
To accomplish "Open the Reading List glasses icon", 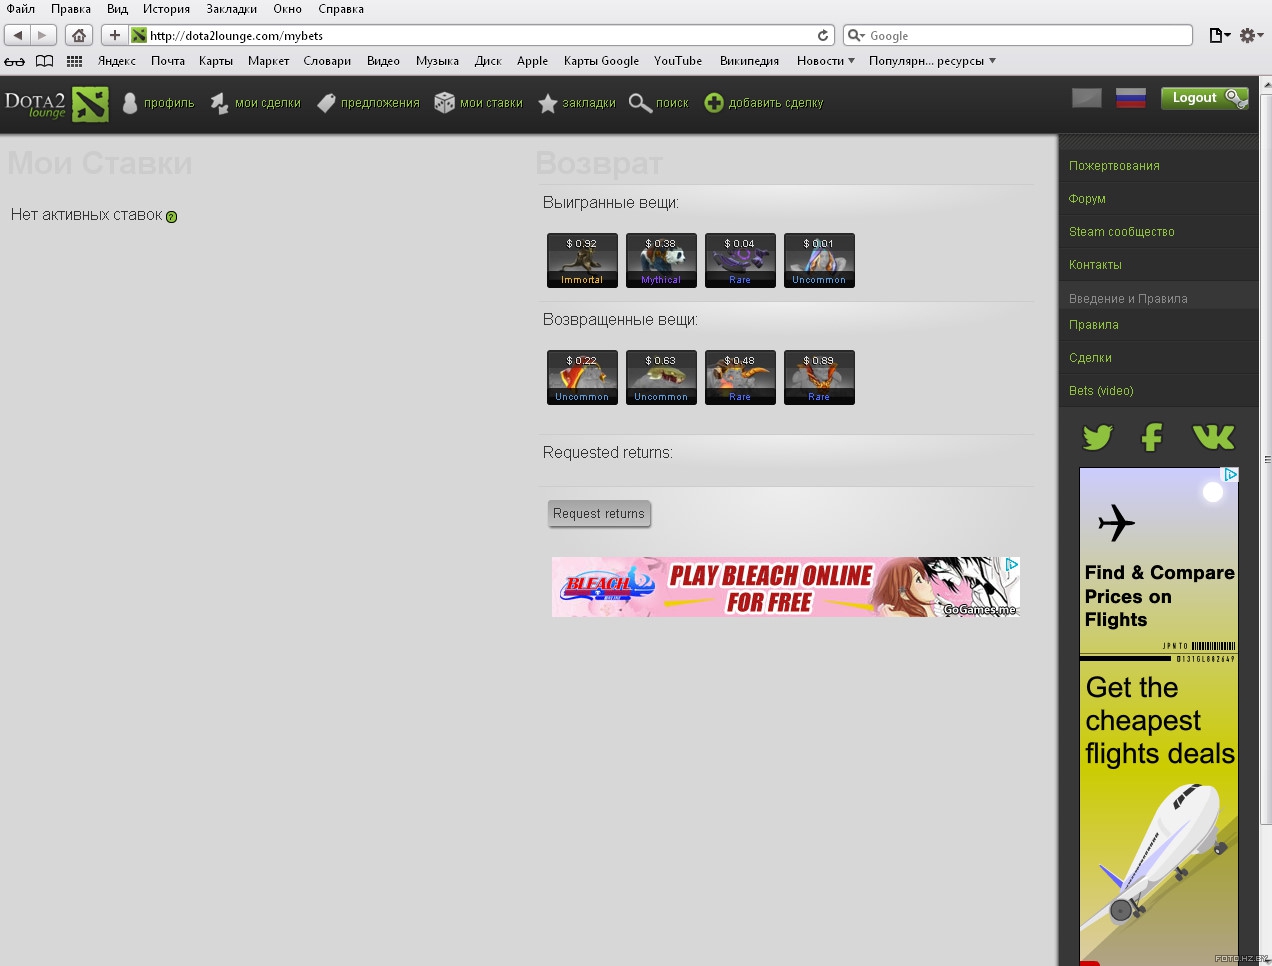I will (x=14, y=61).
